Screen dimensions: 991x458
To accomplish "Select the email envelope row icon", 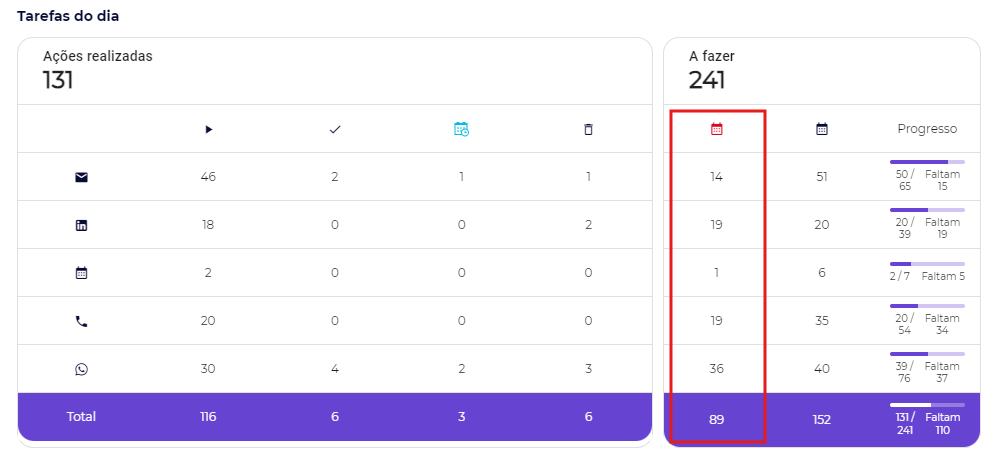I will click(x=82, y=177).
